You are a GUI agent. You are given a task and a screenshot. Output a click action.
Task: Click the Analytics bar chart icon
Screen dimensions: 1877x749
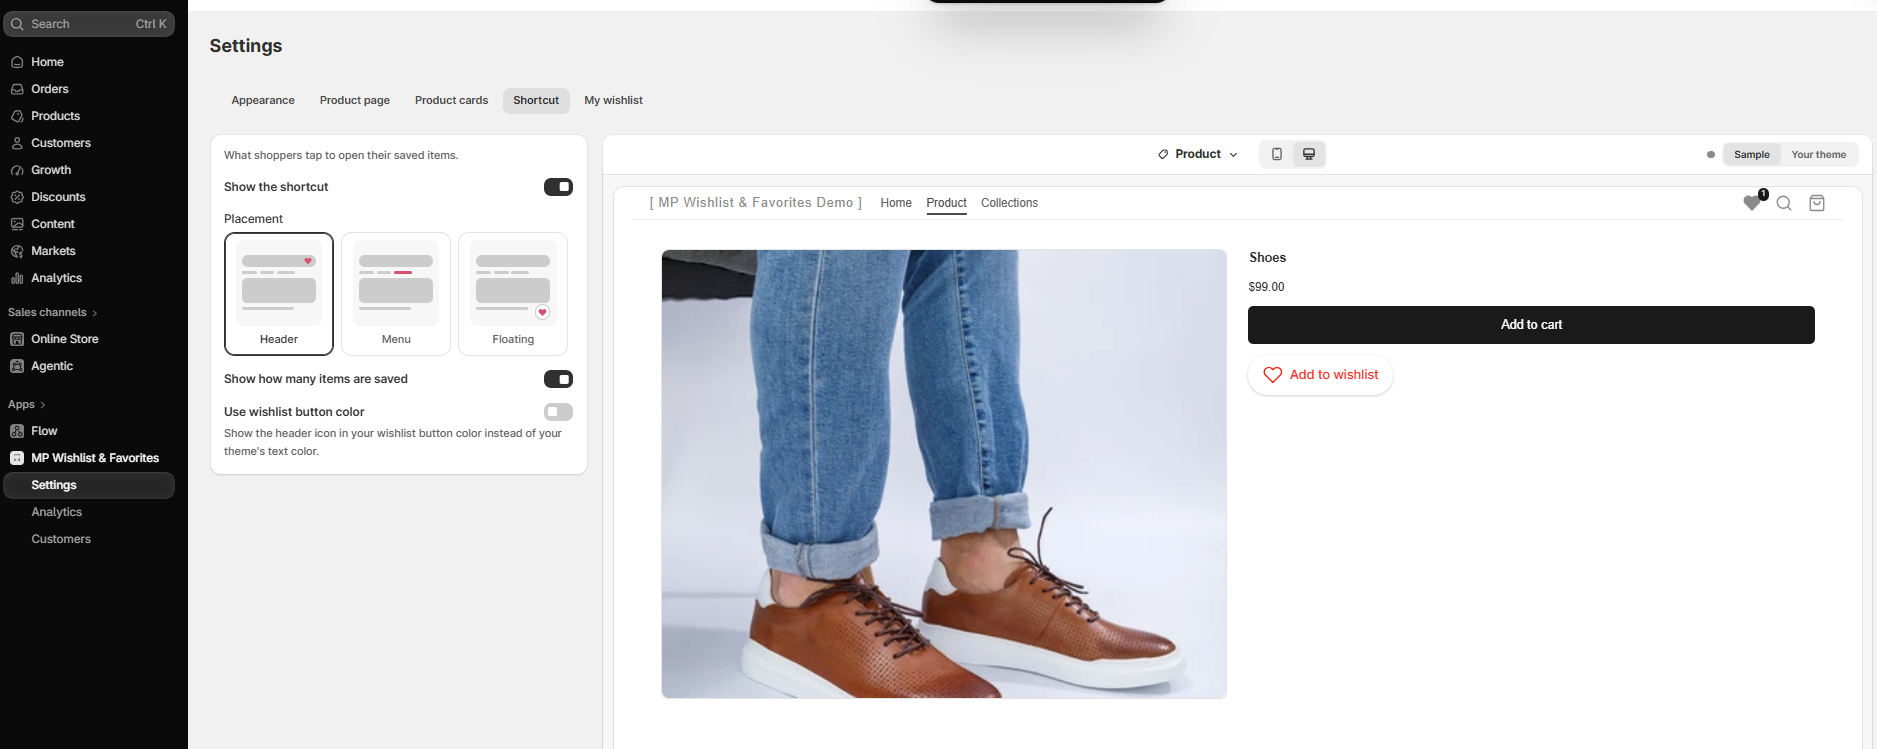tap(17, 278)
